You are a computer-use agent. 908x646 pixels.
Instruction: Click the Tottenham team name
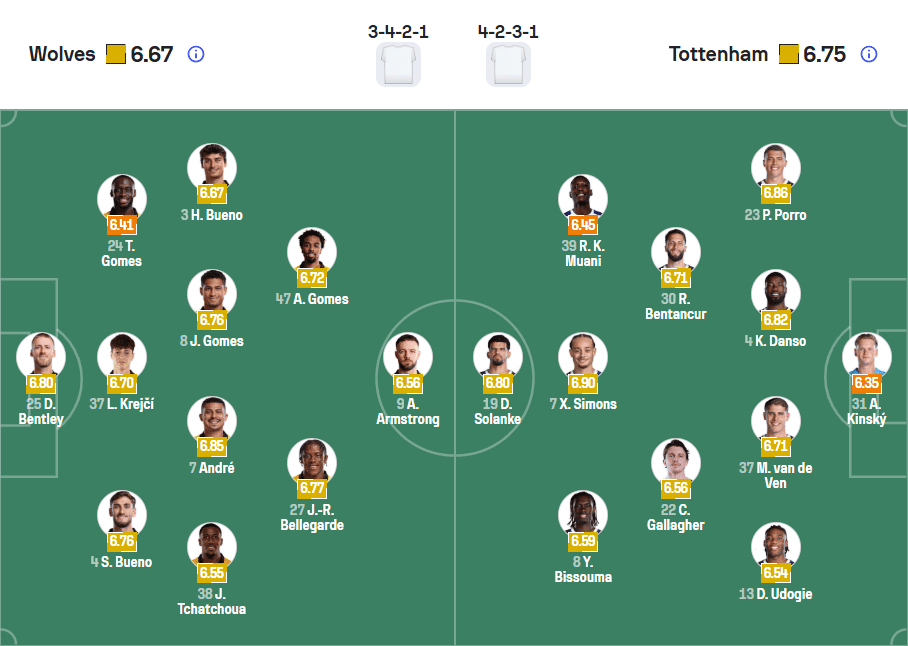[719, 54]
